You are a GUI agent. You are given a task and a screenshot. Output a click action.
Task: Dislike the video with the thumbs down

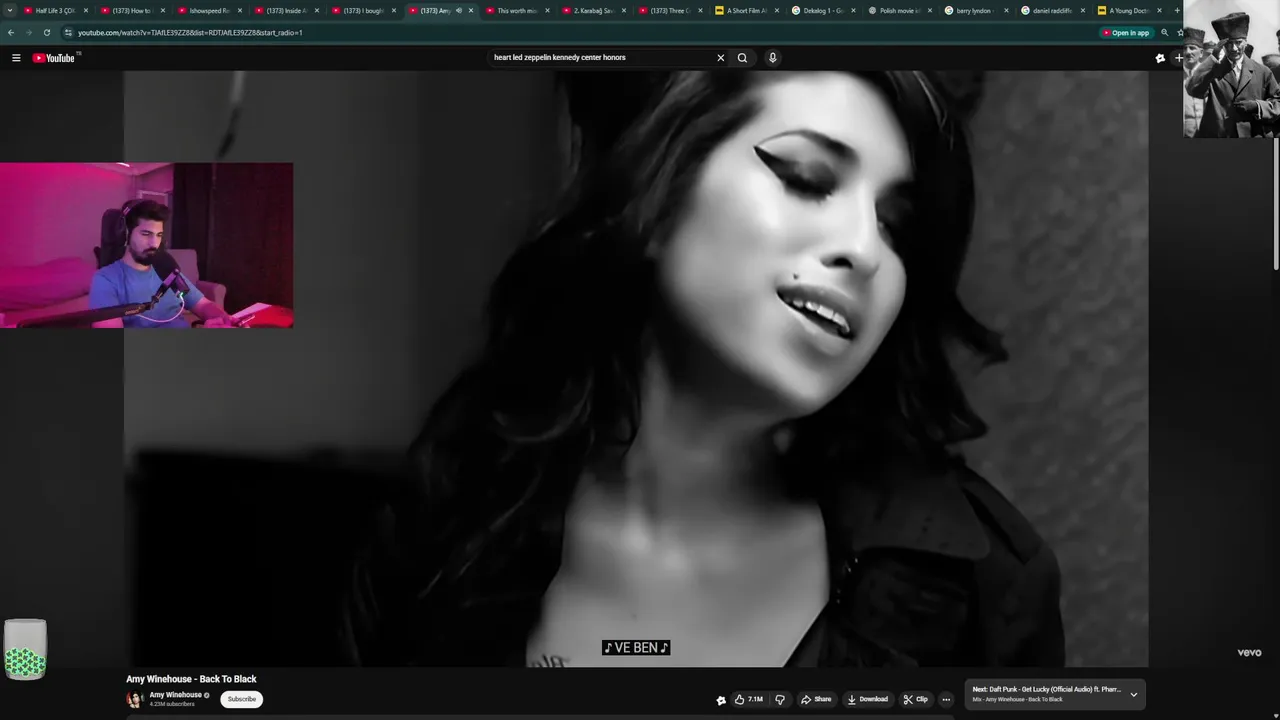pos(780,699)
